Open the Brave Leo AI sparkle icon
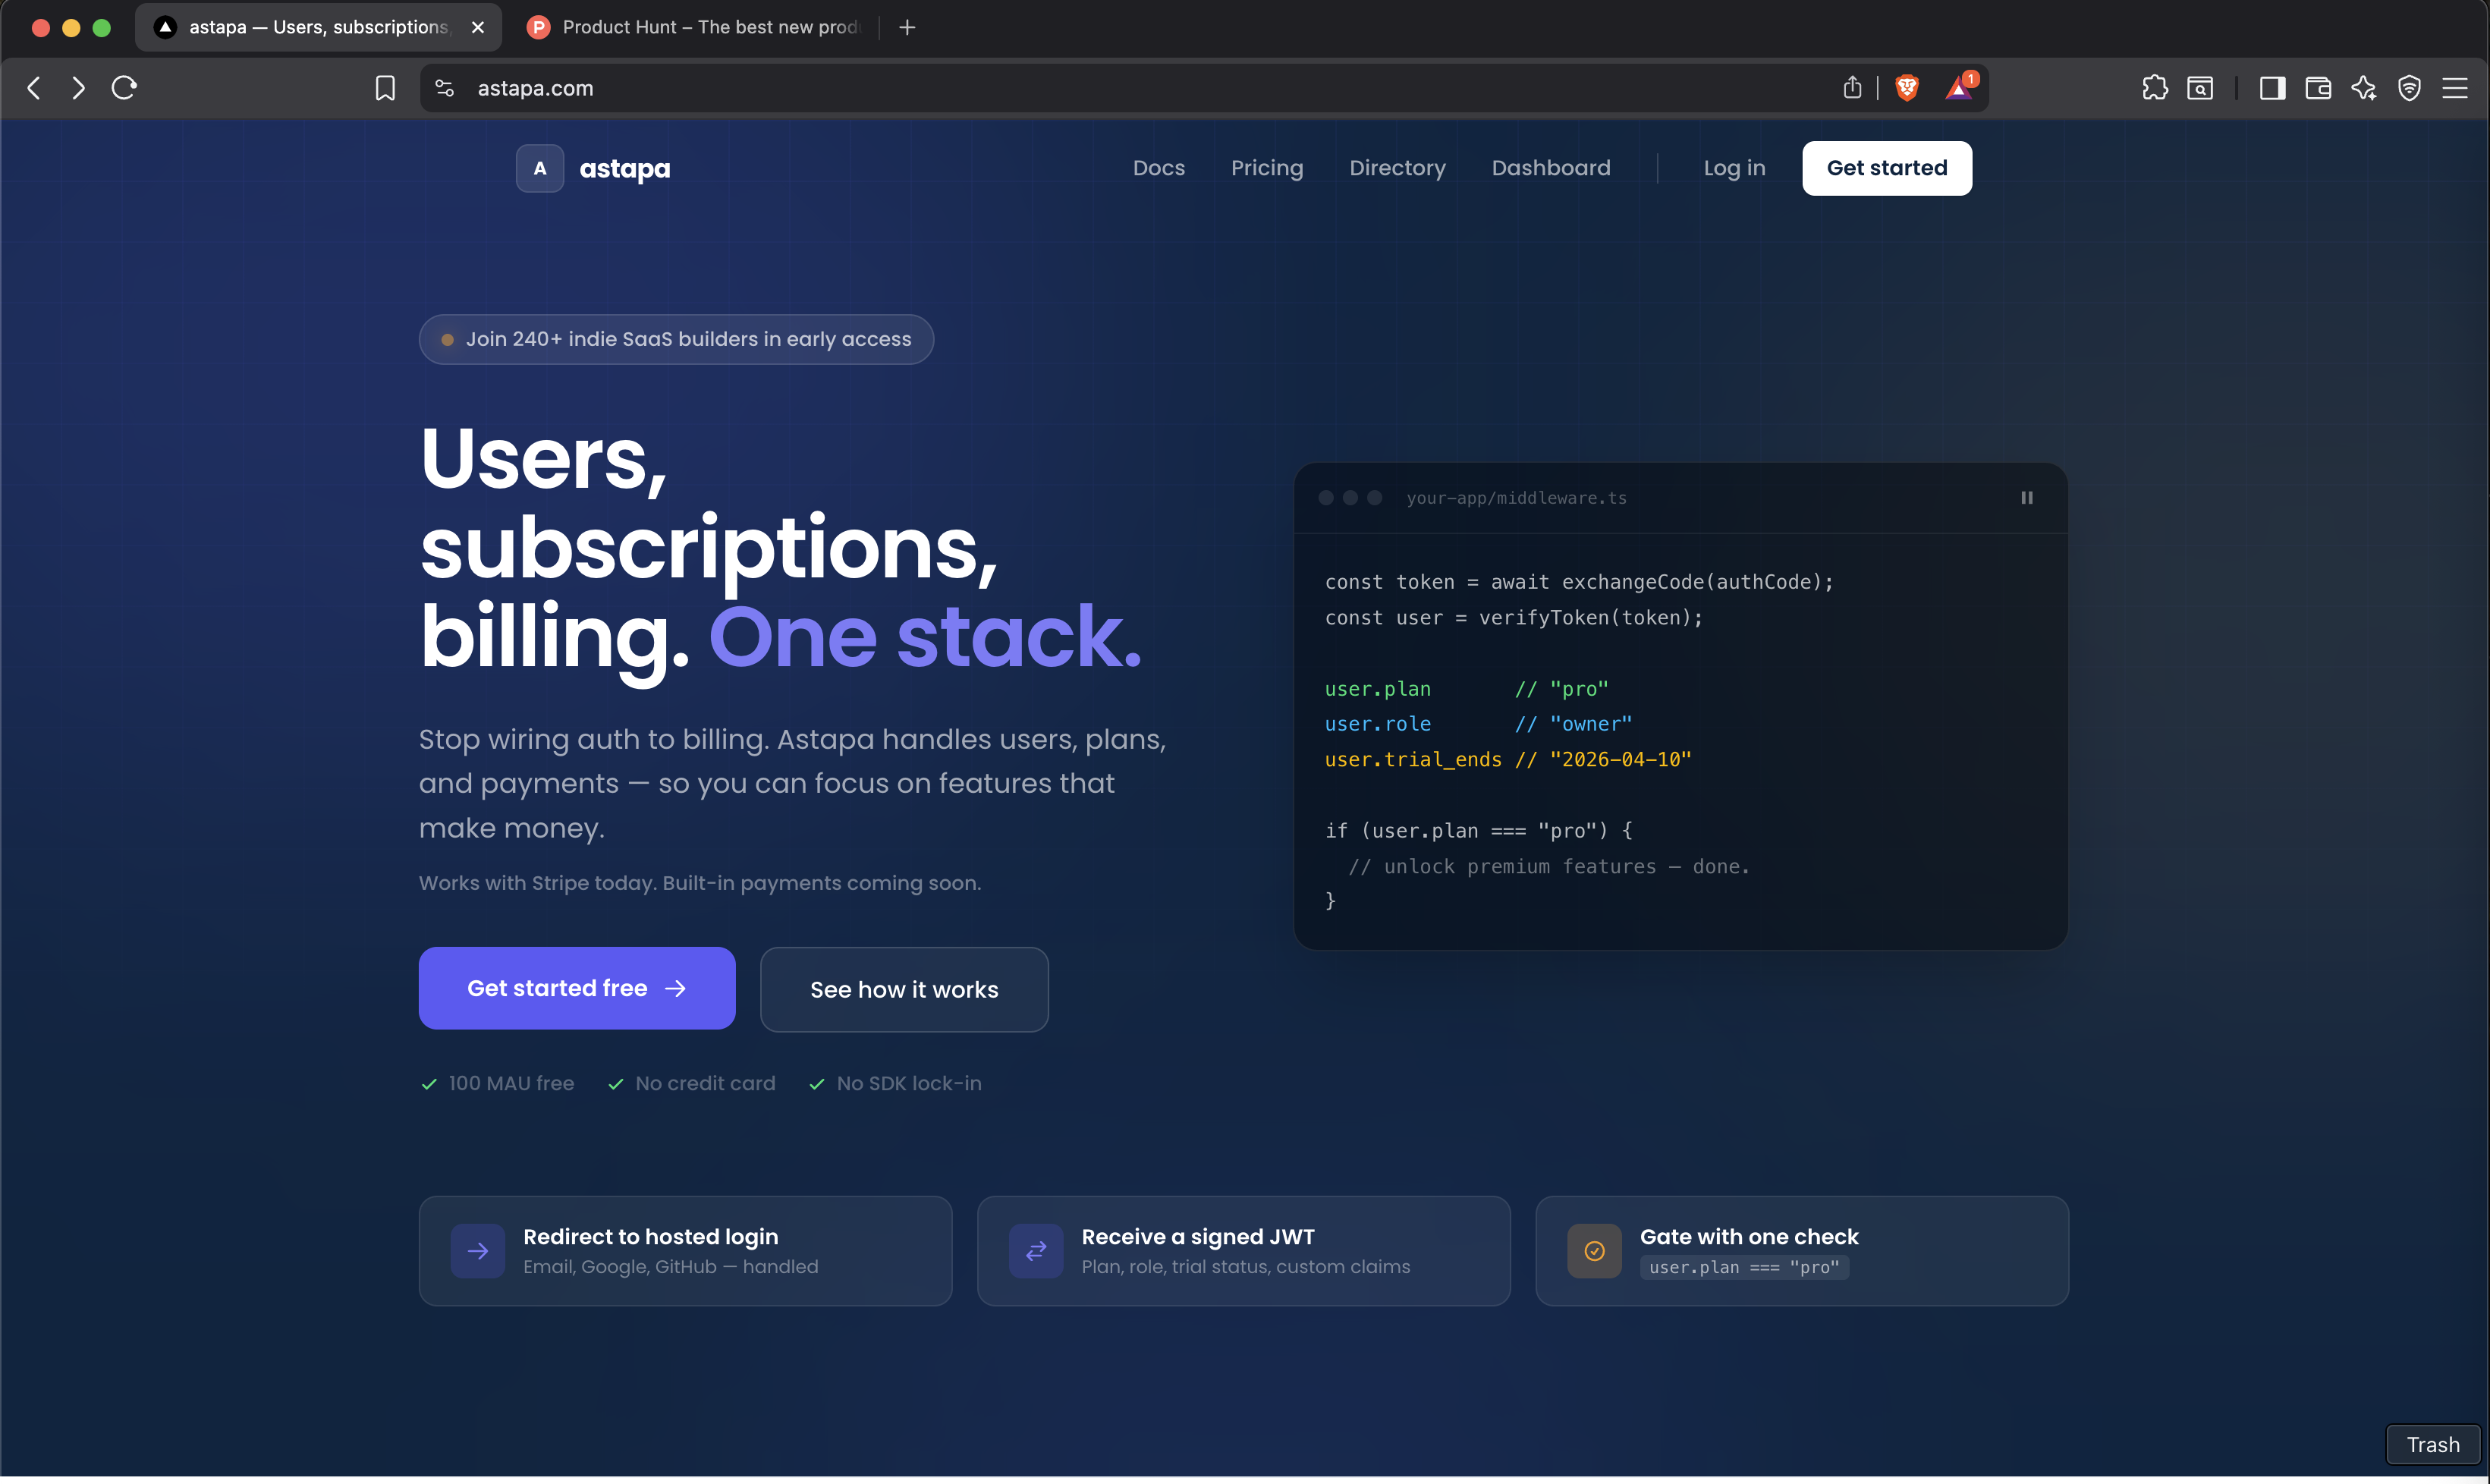This screenshot has width=2490, height=1484. (x=2365, y=88)
